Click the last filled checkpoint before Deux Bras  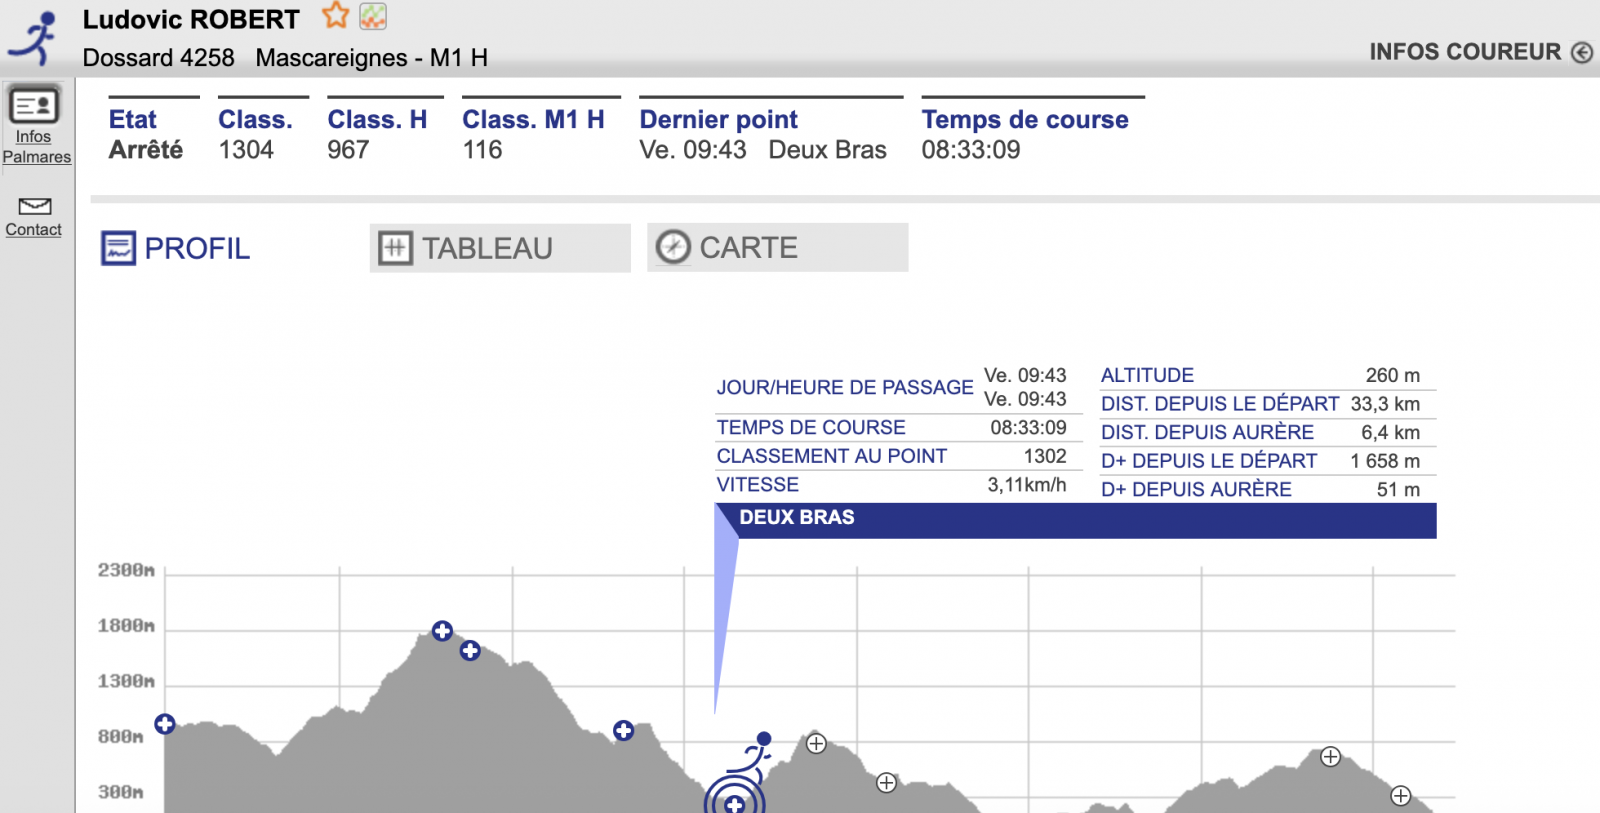(623, 731)
